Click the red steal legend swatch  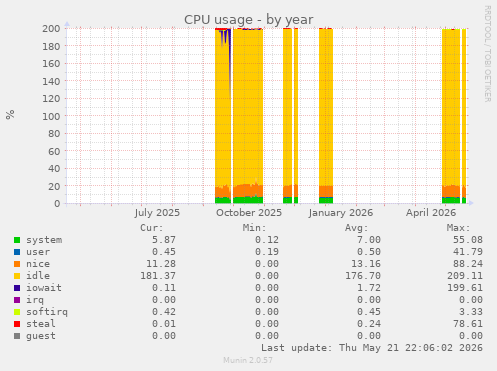pos(17,324)
